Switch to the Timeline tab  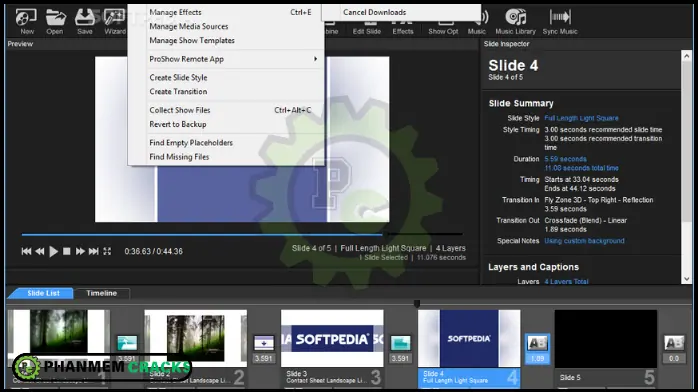click(x=101, y=293)
